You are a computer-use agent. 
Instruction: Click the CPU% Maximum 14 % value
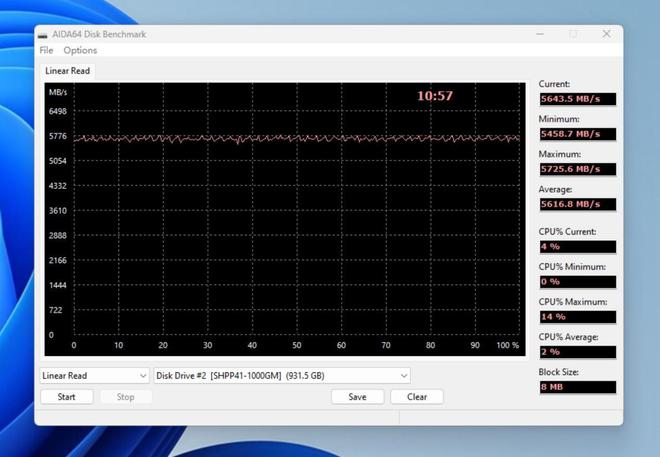pos(578,317)
